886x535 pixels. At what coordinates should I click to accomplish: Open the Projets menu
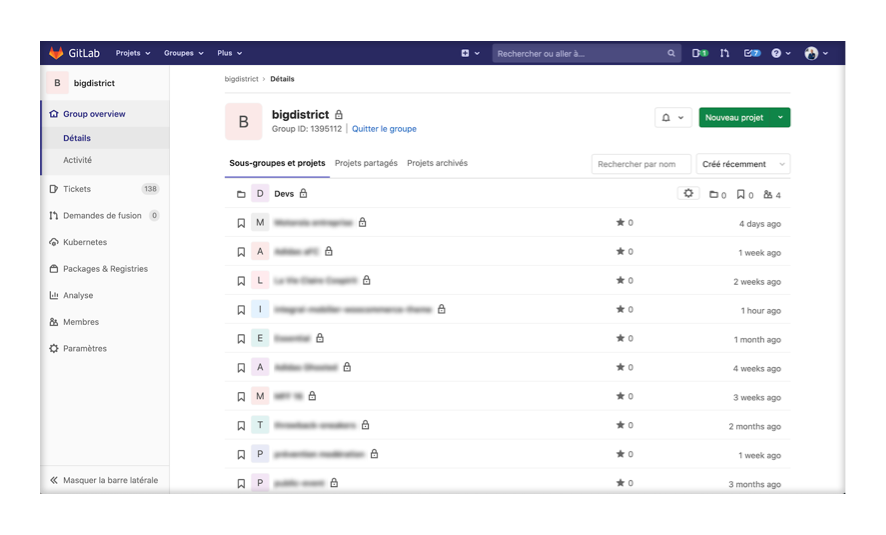[x=133, y=53]
